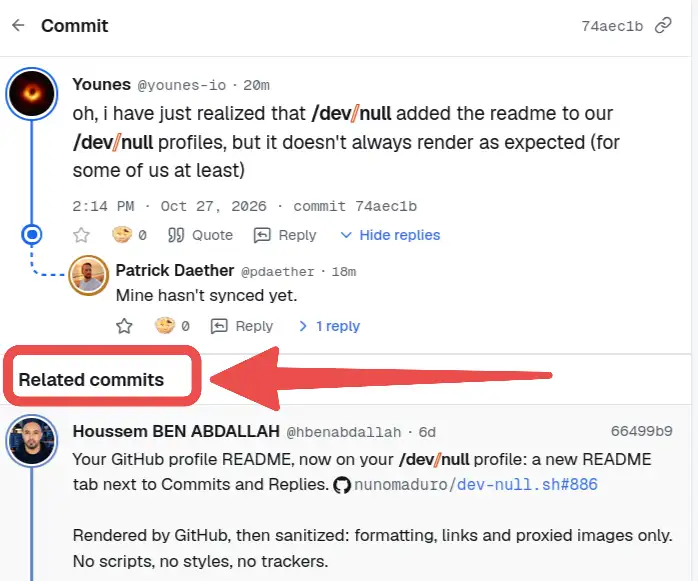Quote Younes's commit
This screenshot has height=581, width=698.
[x=200, y=235]
